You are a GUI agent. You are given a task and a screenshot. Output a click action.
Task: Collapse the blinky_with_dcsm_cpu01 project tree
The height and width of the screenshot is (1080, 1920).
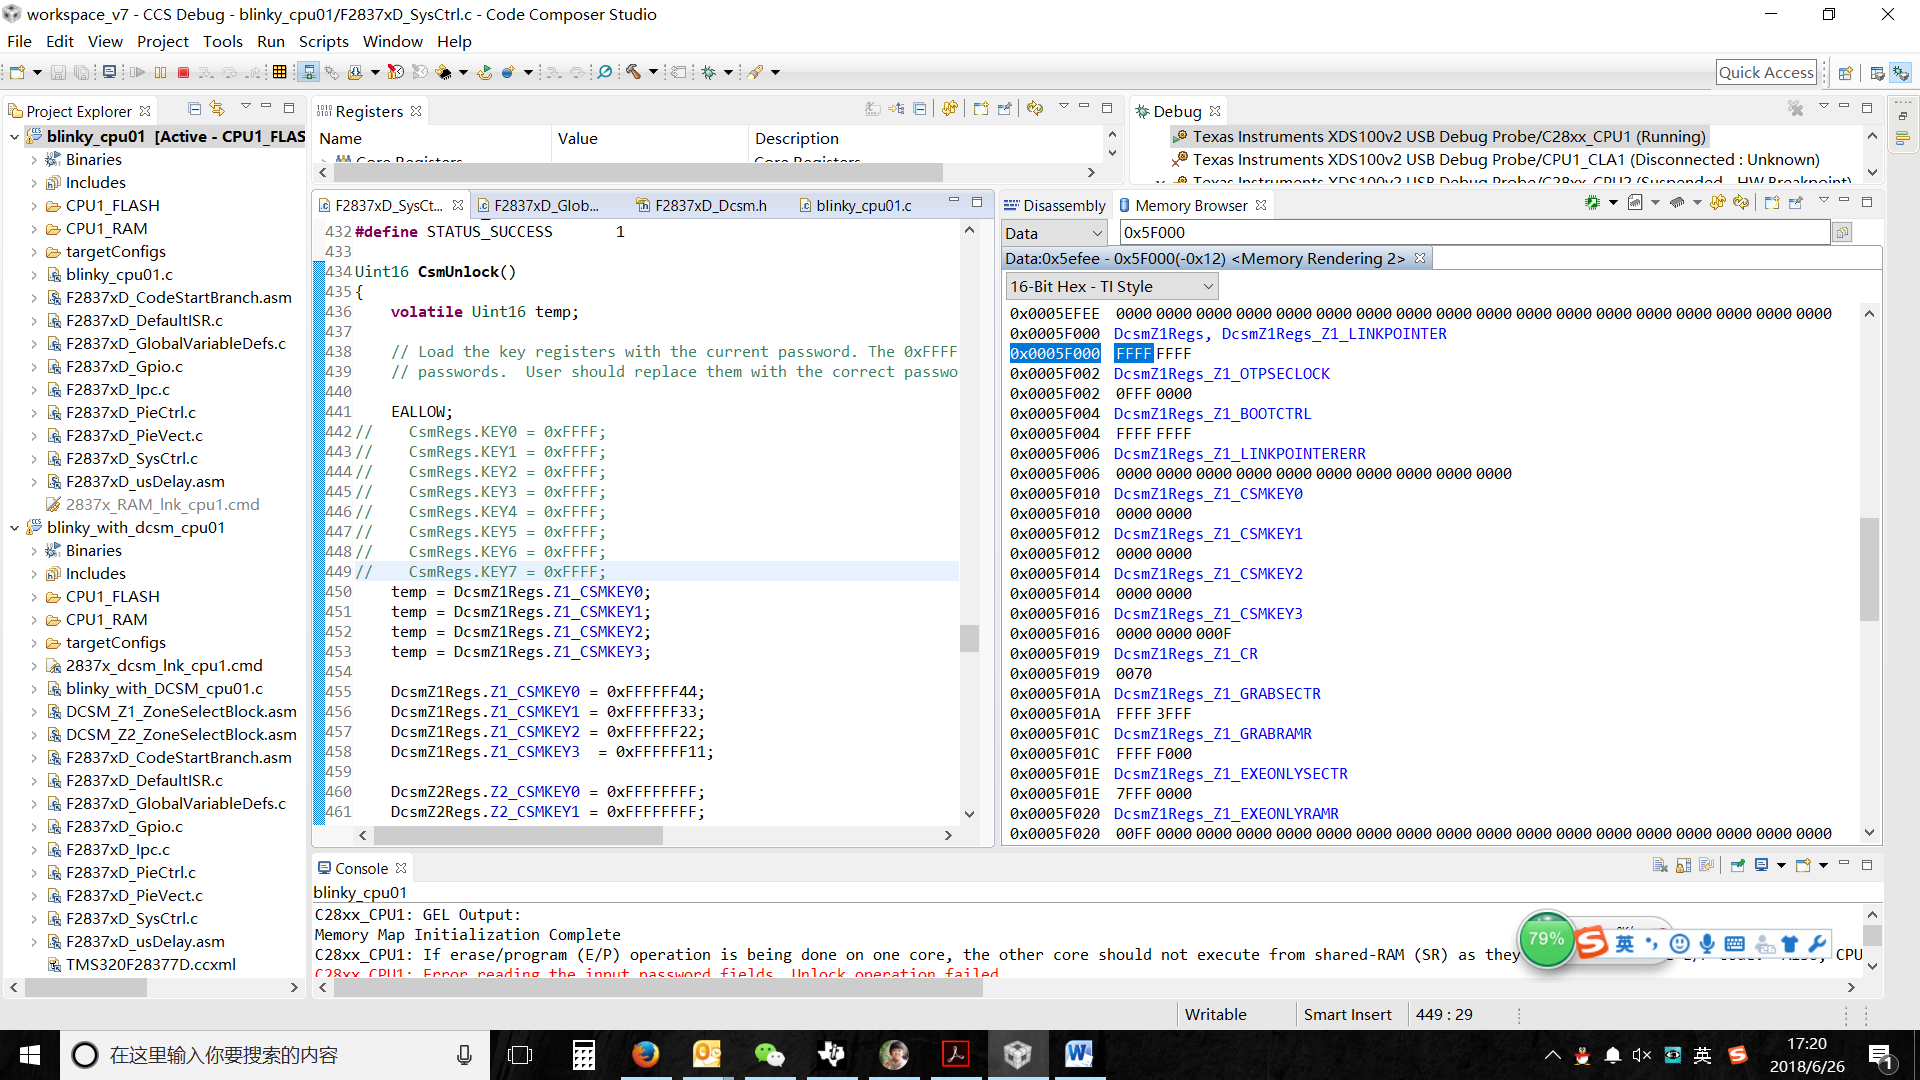14,528
